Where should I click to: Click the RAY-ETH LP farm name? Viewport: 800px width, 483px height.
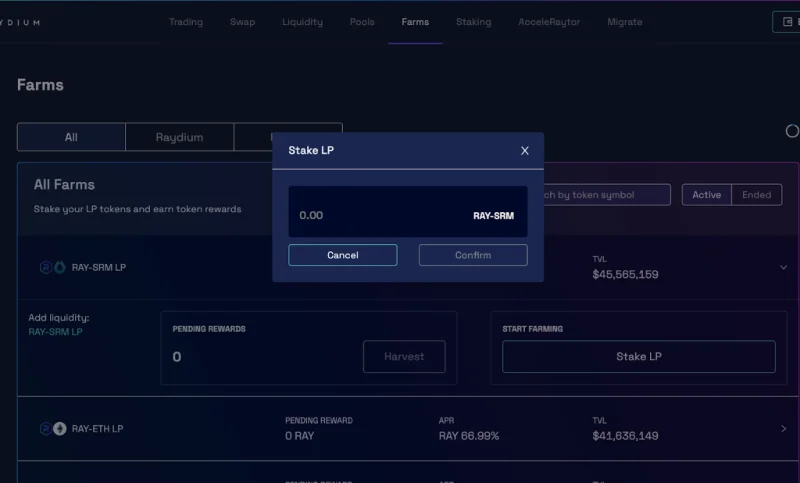coord(97,429)
